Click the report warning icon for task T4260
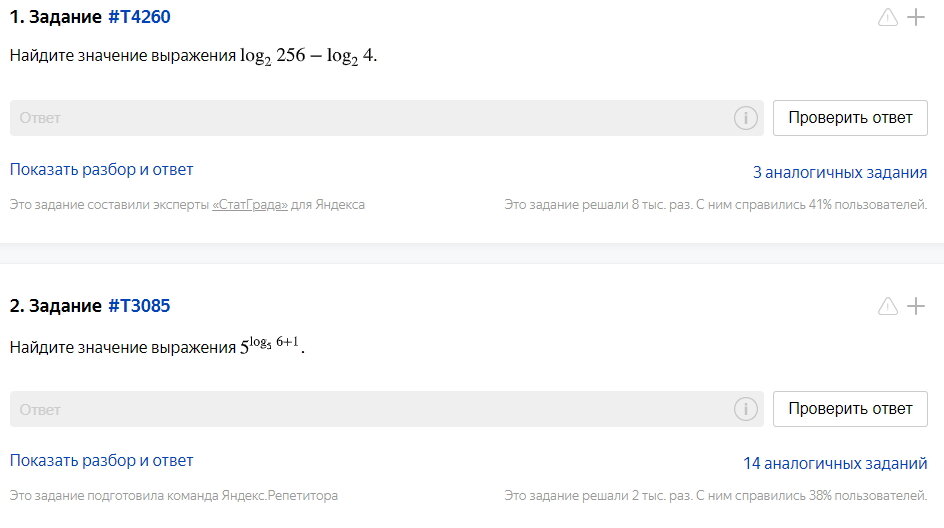Viewport: 944px width, 528px height. [887, 17]
